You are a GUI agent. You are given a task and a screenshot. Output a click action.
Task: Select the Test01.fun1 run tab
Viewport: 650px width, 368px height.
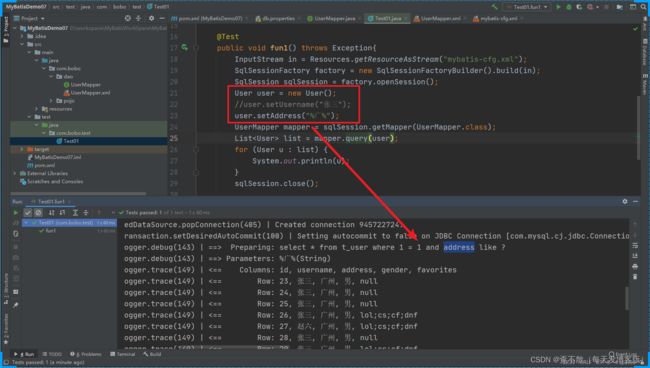51,201
